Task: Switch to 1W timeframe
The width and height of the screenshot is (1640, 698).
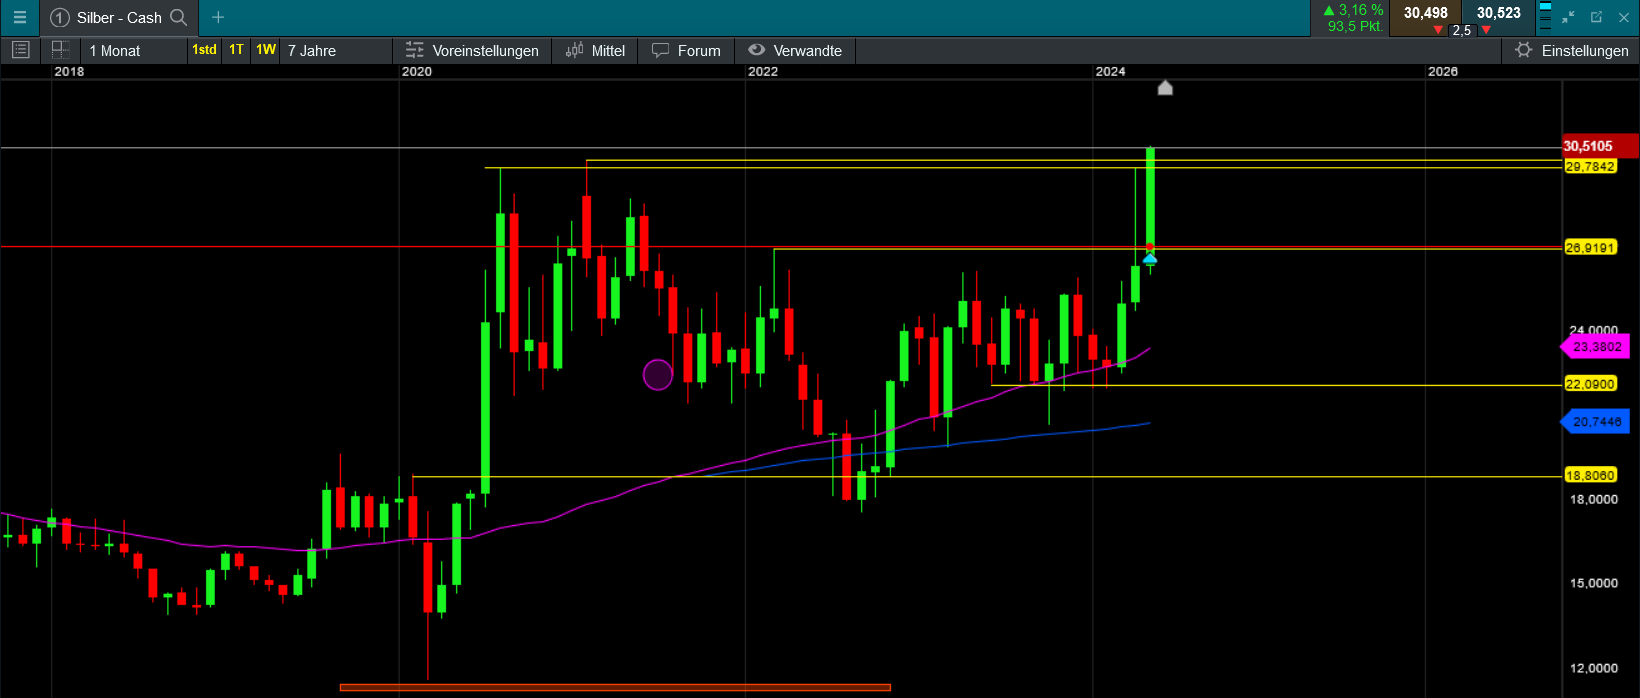Action: tap(266, 49)
